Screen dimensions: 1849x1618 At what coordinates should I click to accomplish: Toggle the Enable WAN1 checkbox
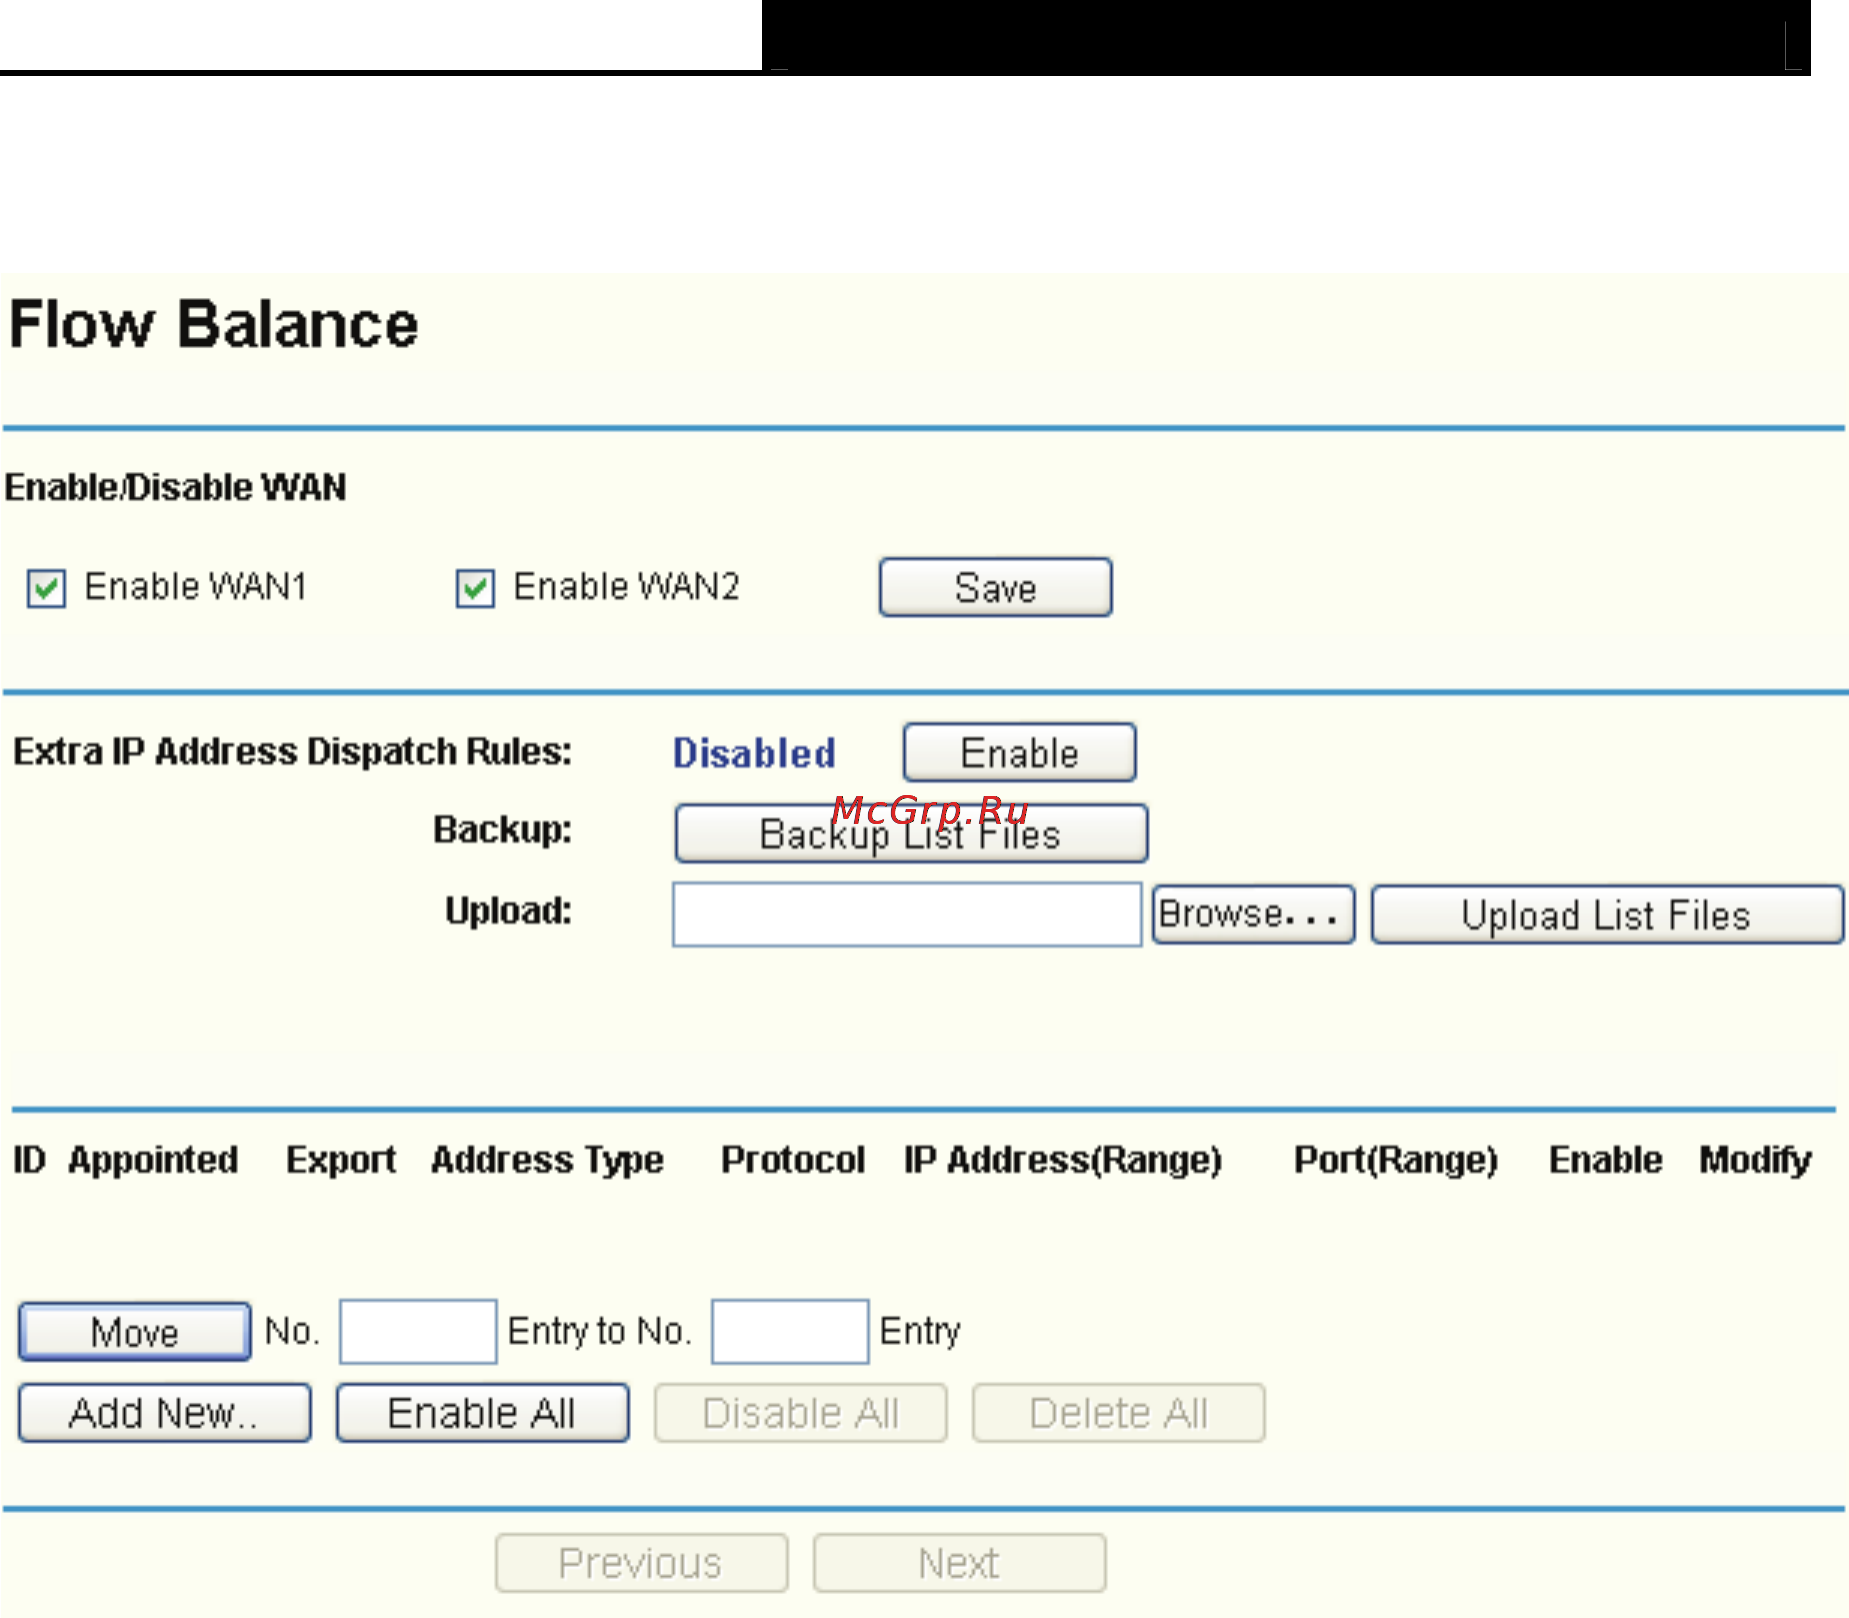[x=46, y=588]
